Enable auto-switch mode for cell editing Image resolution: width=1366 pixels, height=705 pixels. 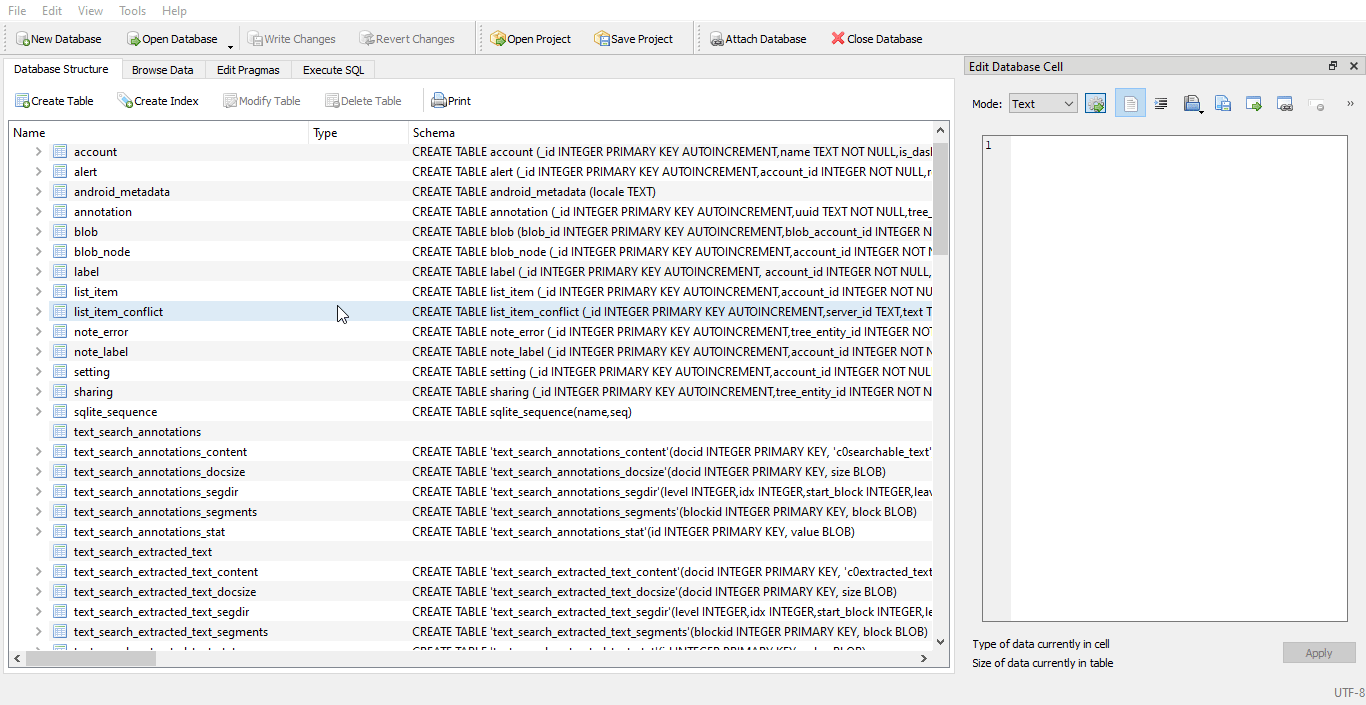pyautogui.click(x=1095, y=103)
